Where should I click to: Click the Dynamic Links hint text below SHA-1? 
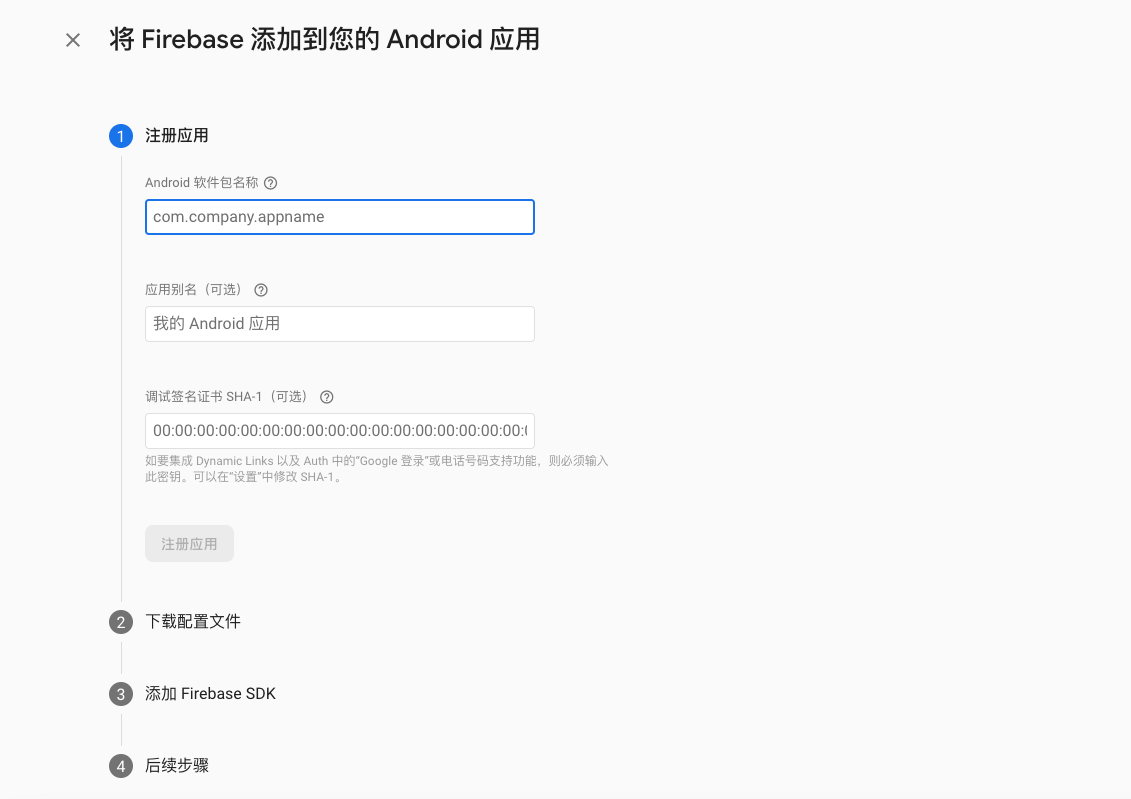(377, 469)
